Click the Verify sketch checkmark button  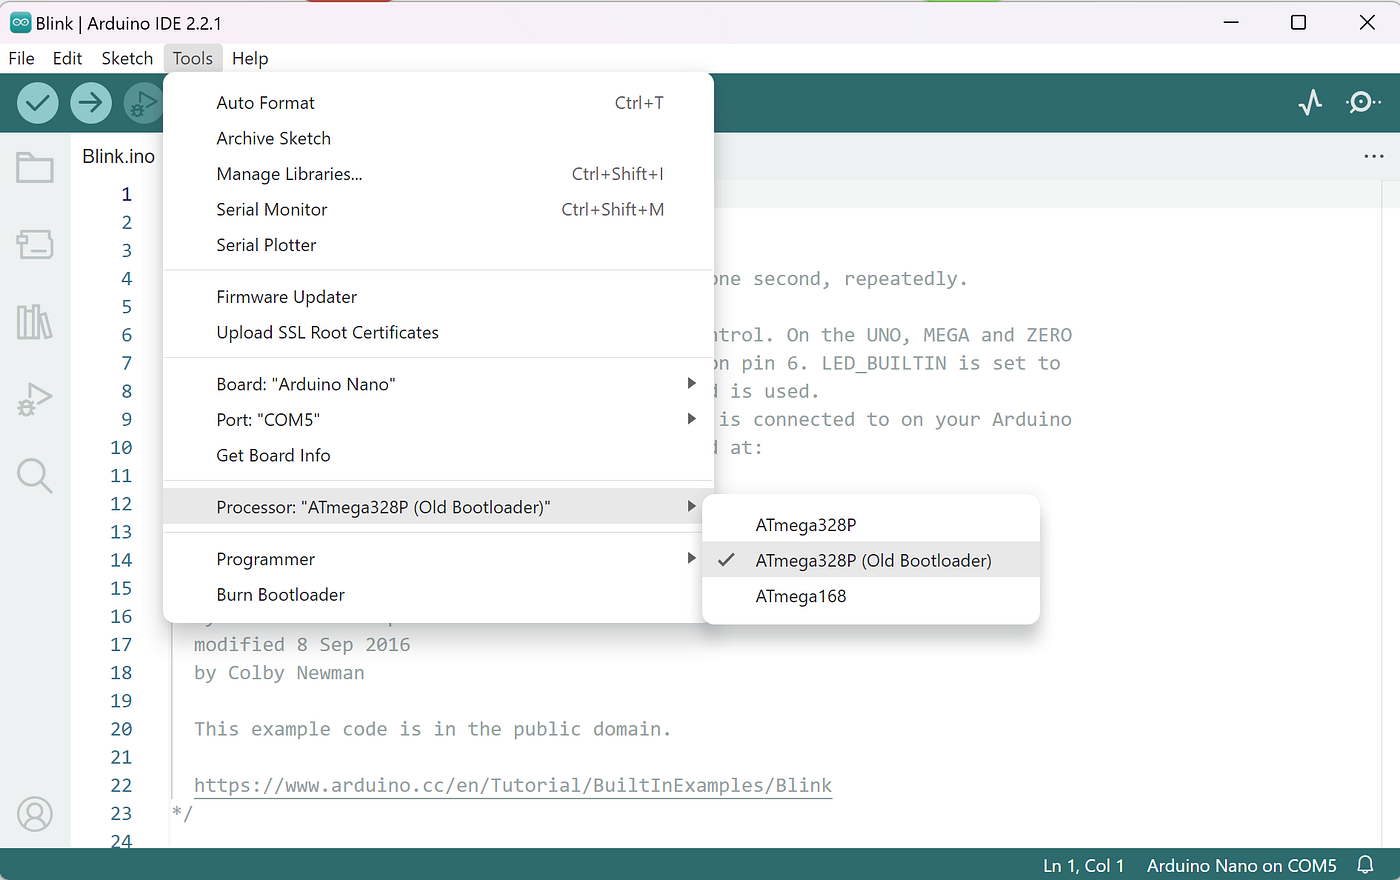38,102
